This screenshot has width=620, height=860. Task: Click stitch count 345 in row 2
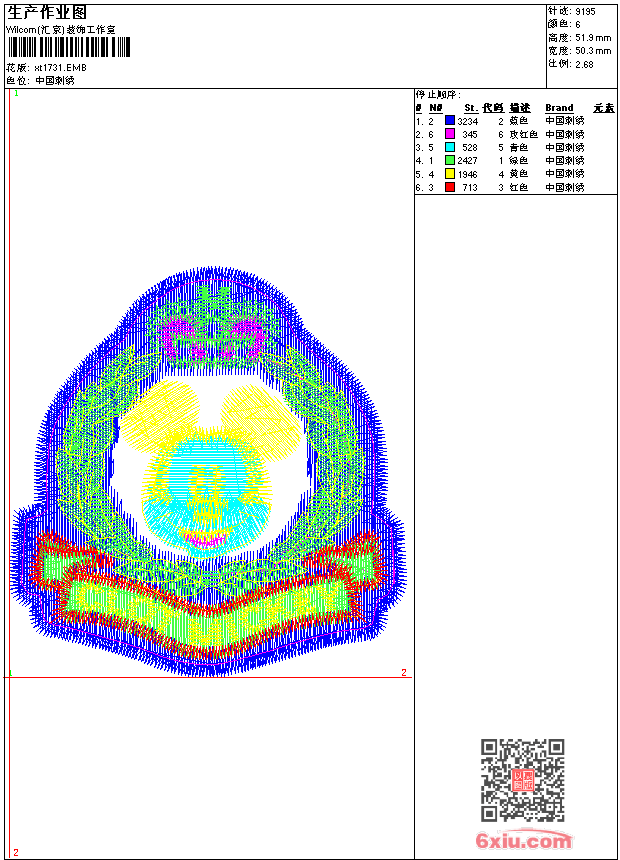pyautogui.click(x=470, y=134)
